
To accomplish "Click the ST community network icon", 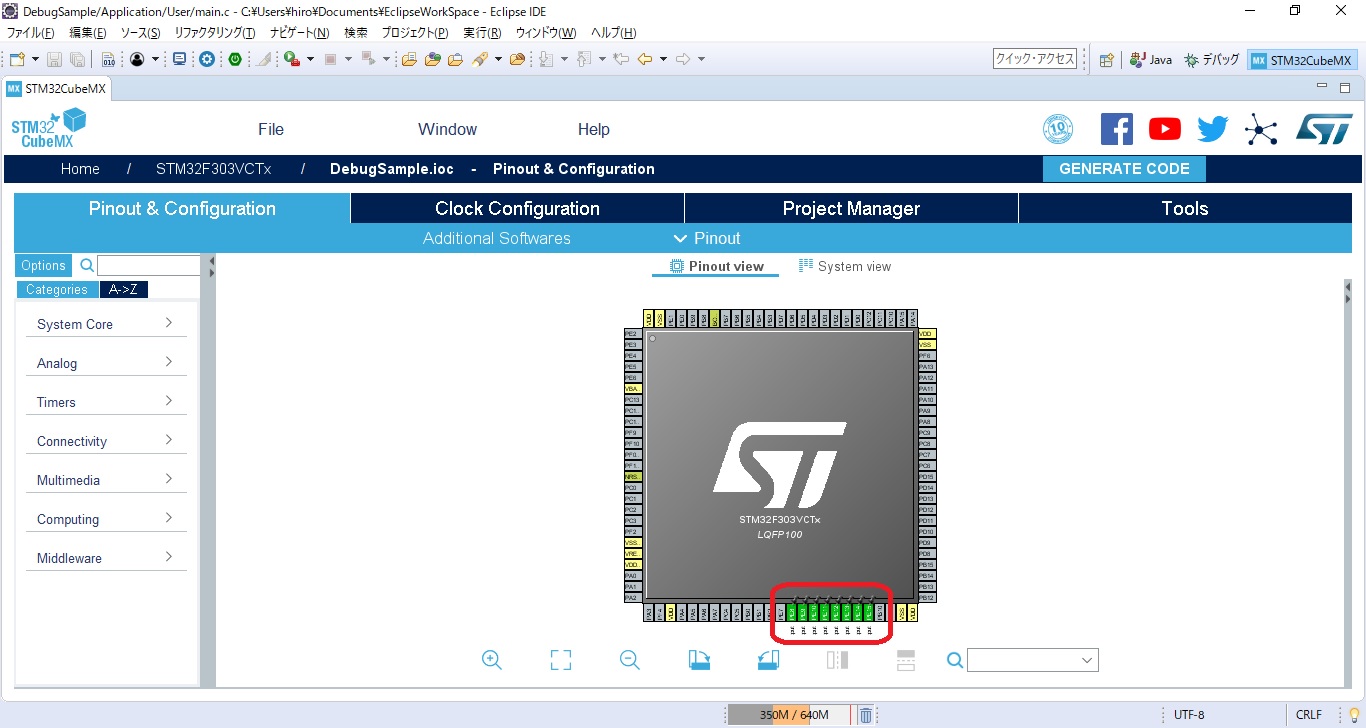I will point(1261,129).
